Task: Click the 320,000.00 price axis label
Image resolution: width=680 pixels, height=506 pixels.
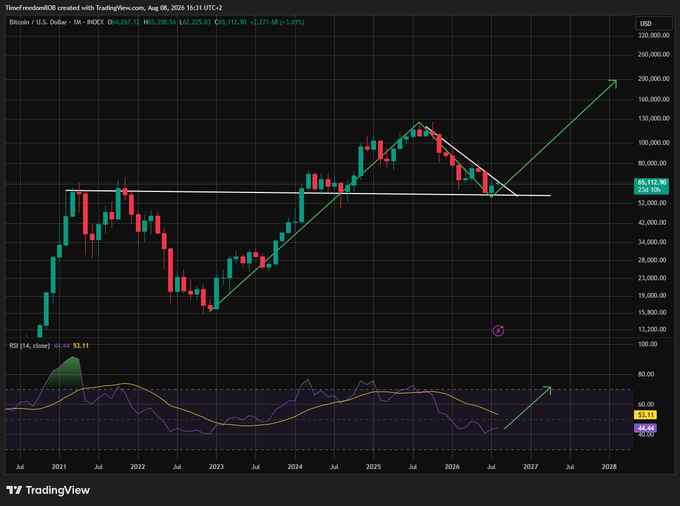Action: tap(654, 36)
